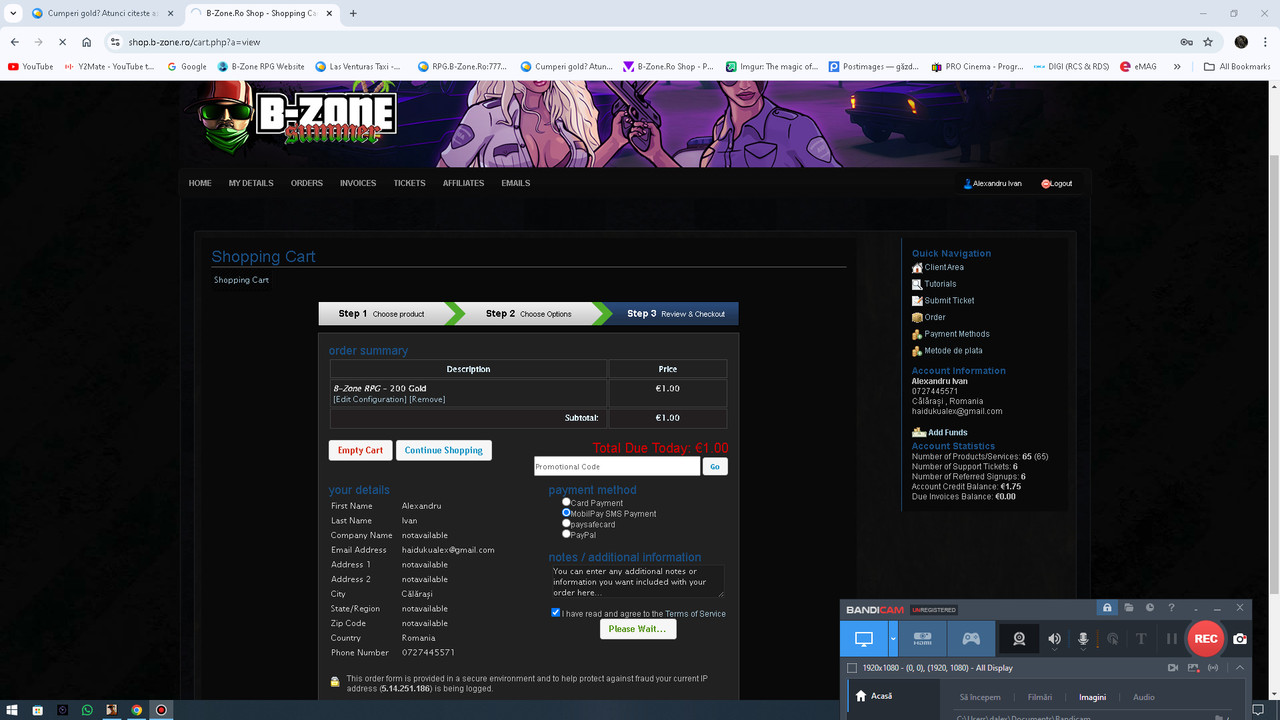1280x720 pixels.
Task: Start recording with the red REC button
Action: 1206,639
